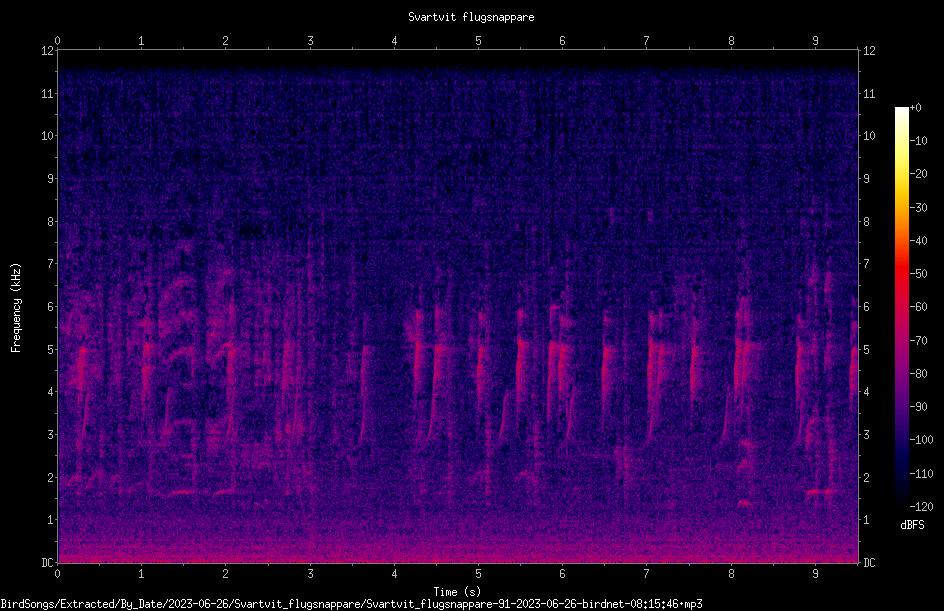Click '5' on the left frequency axis
944x611 pixels.
point(51,349)
